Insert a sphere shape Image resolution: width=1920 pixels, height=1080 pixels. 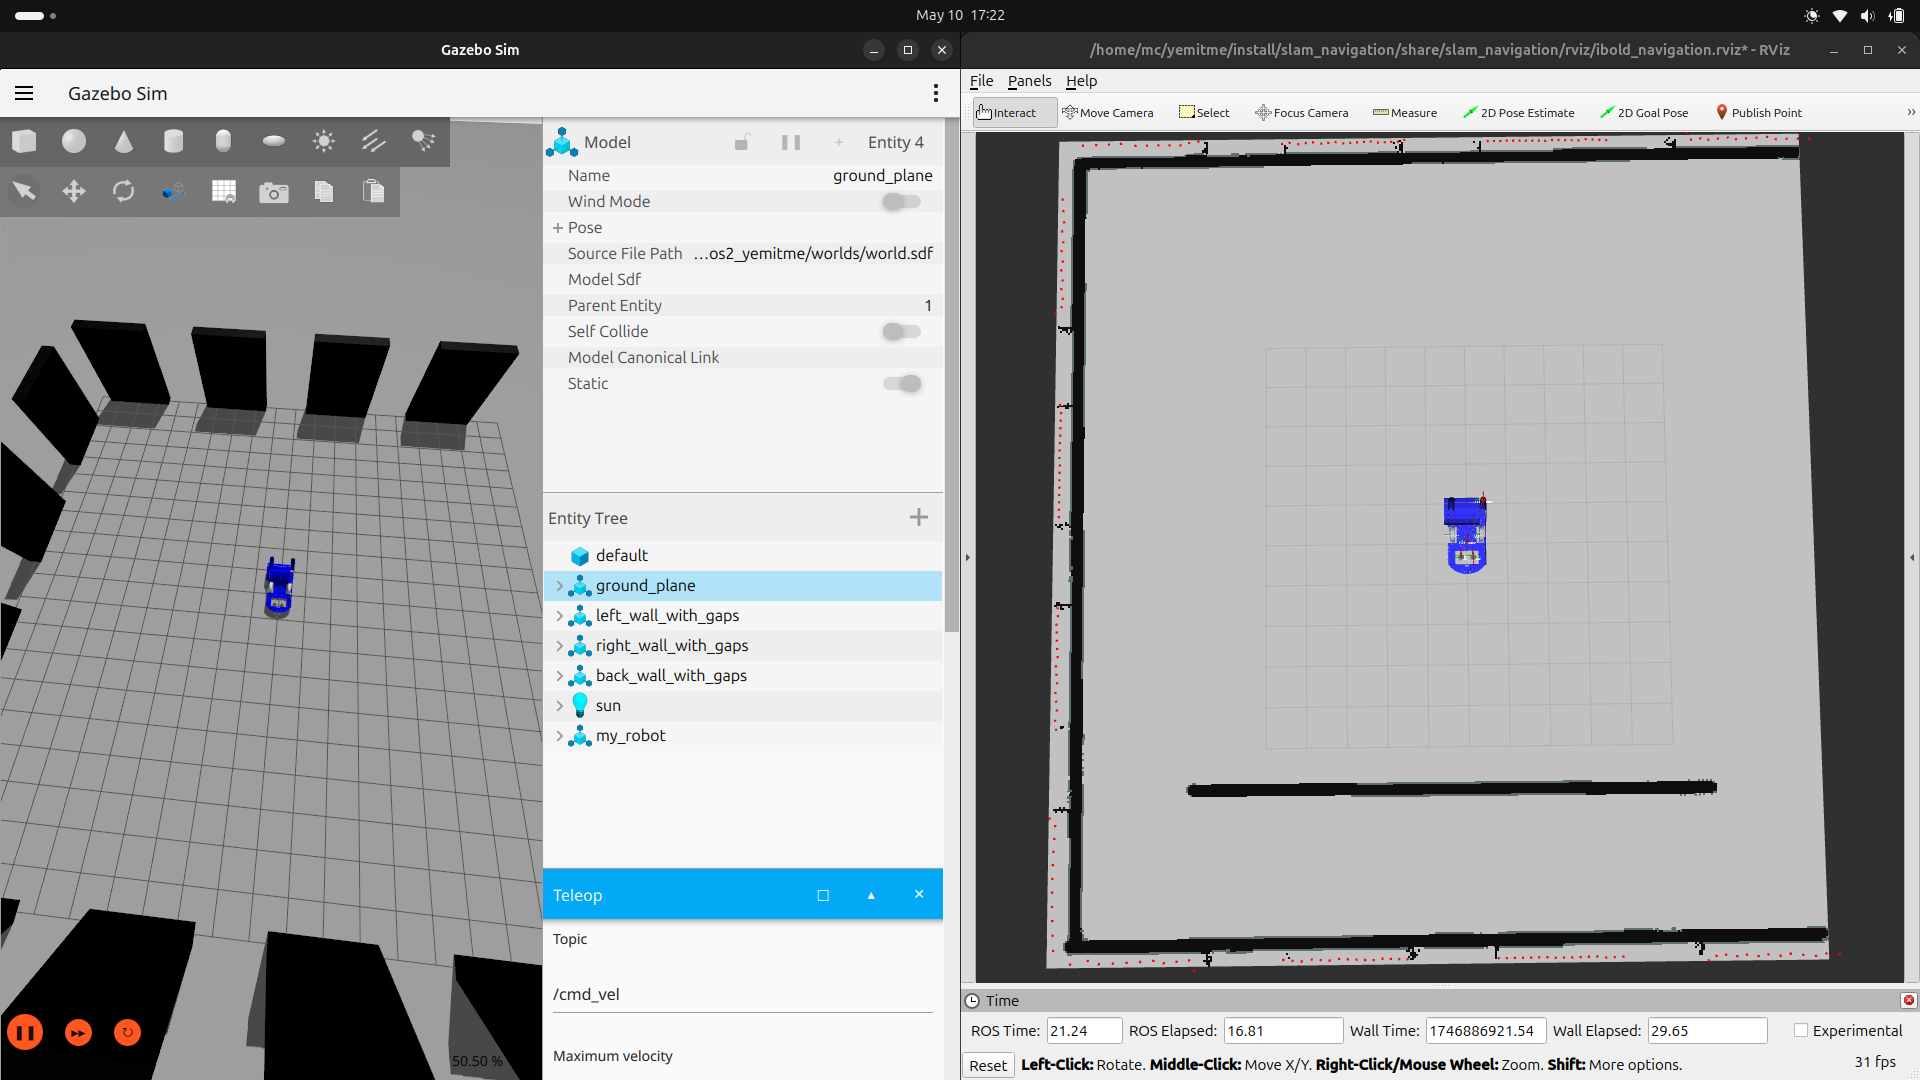[x=74, y=141]
